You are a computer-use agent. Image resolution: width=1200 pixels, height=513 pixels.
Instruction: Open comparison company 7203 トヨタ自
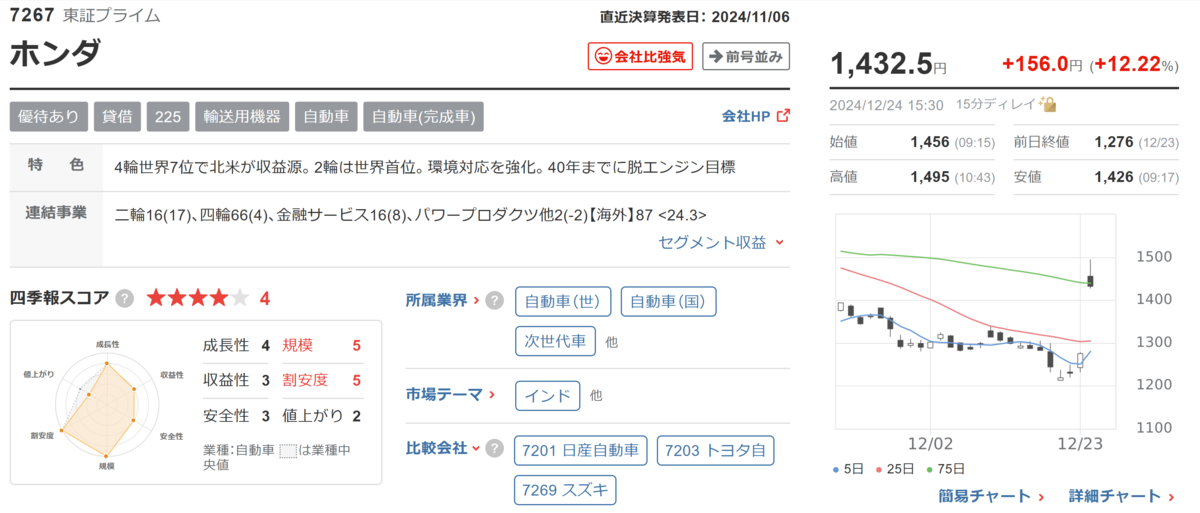pyautogui.click(x=715, y=450)
